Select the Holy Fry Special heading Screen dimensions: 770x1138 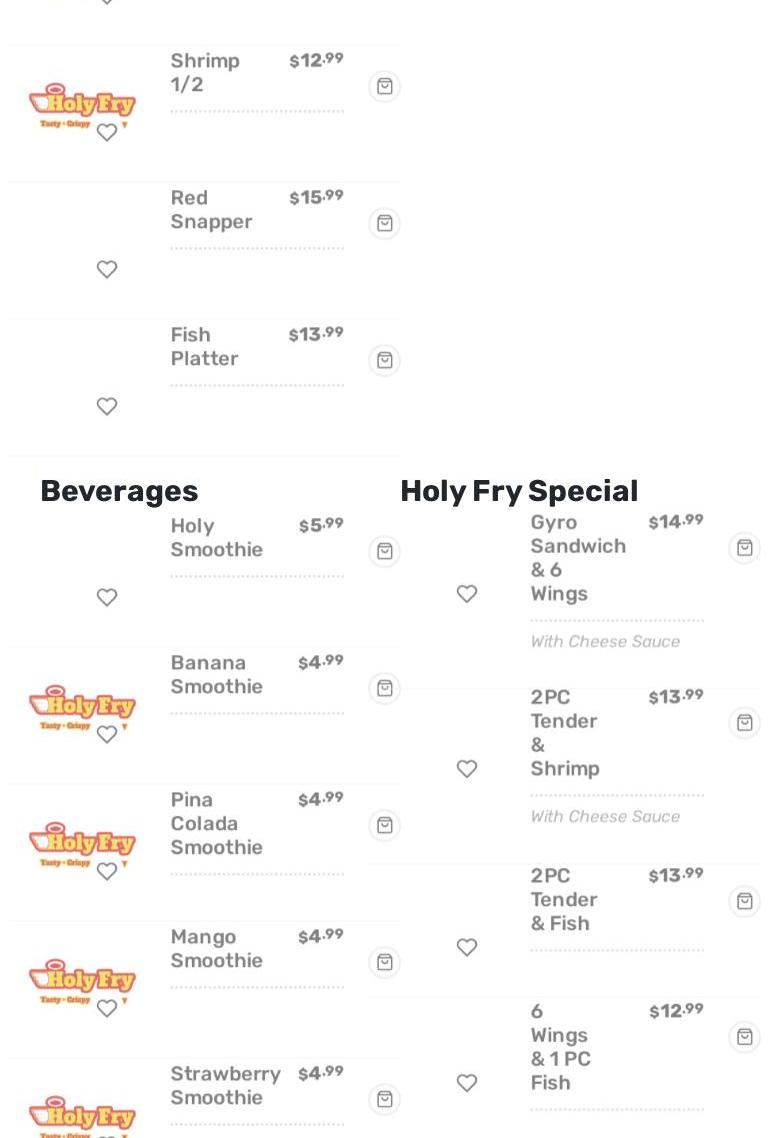(x=519, y=491)
